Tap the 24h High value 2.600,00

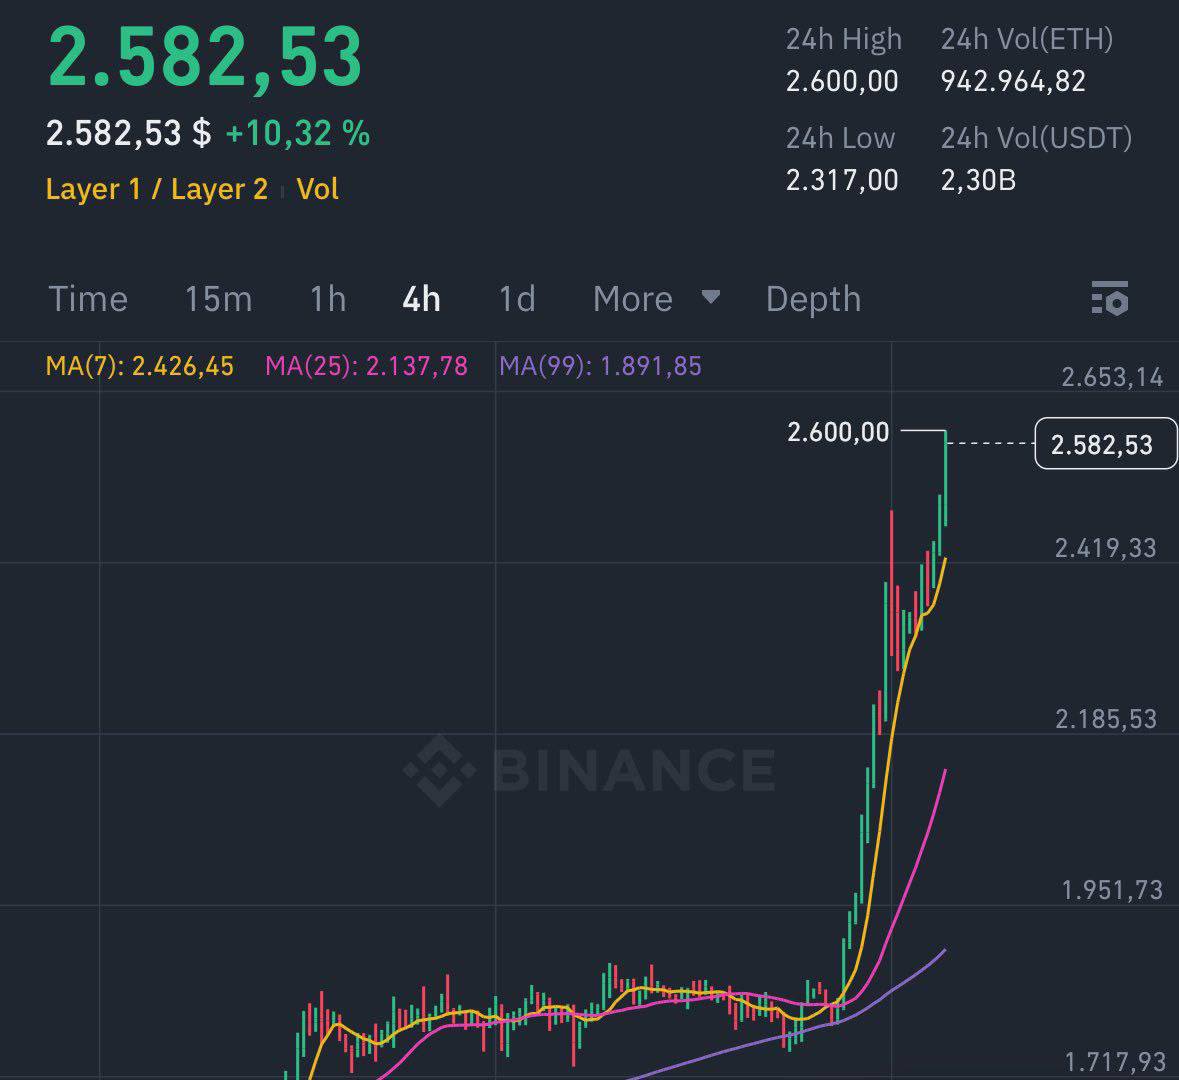(x=842, y=80)
